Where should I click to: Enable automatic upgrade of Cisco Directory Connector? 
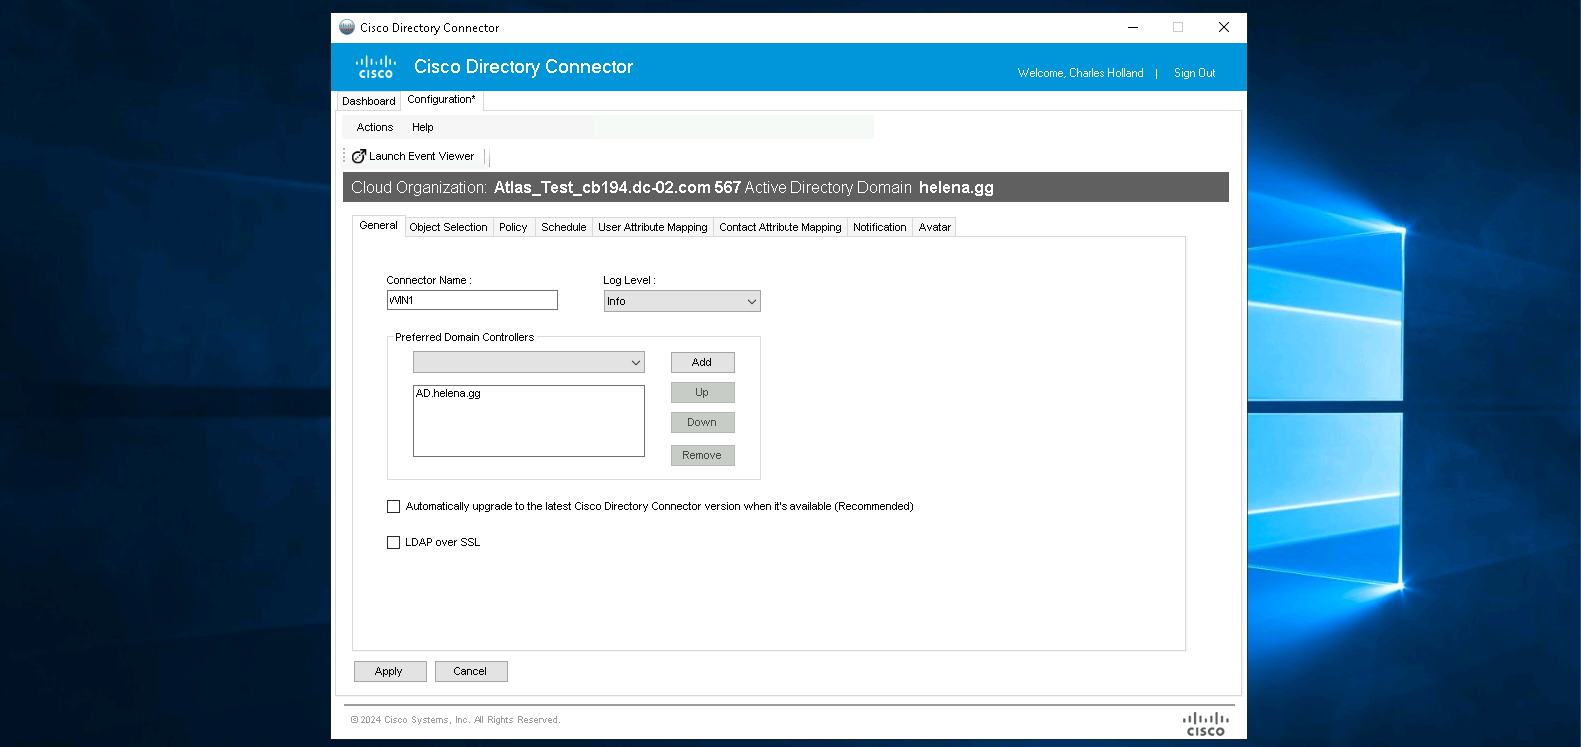tap(394, 507)
